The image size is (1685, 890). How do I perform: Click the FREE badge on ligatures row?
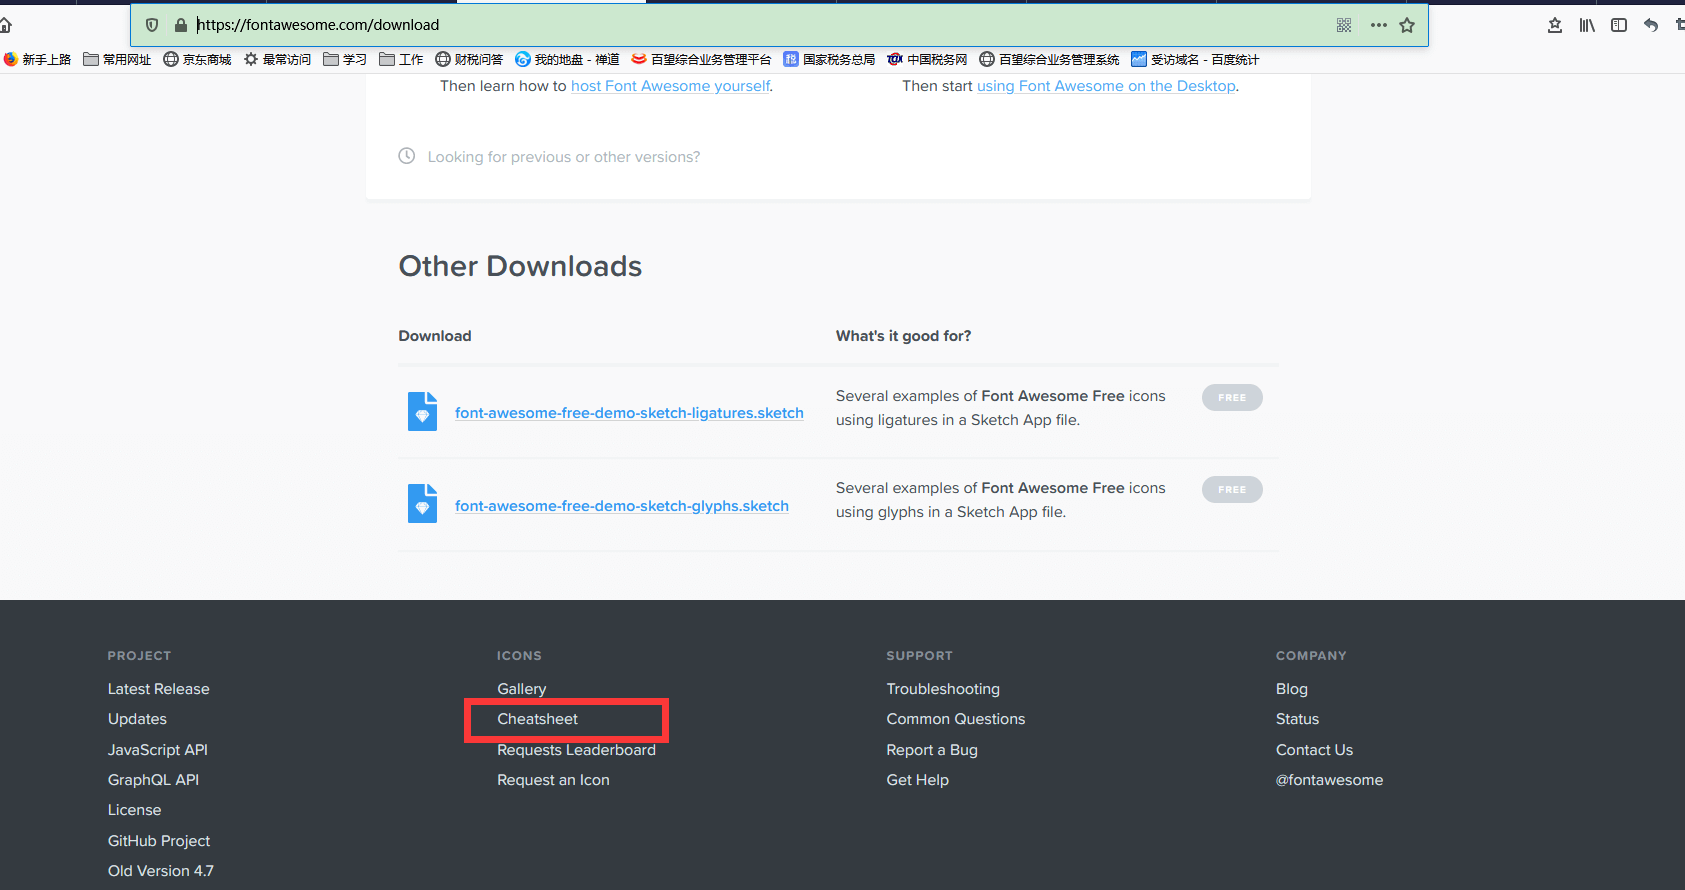pos(1232,397)
